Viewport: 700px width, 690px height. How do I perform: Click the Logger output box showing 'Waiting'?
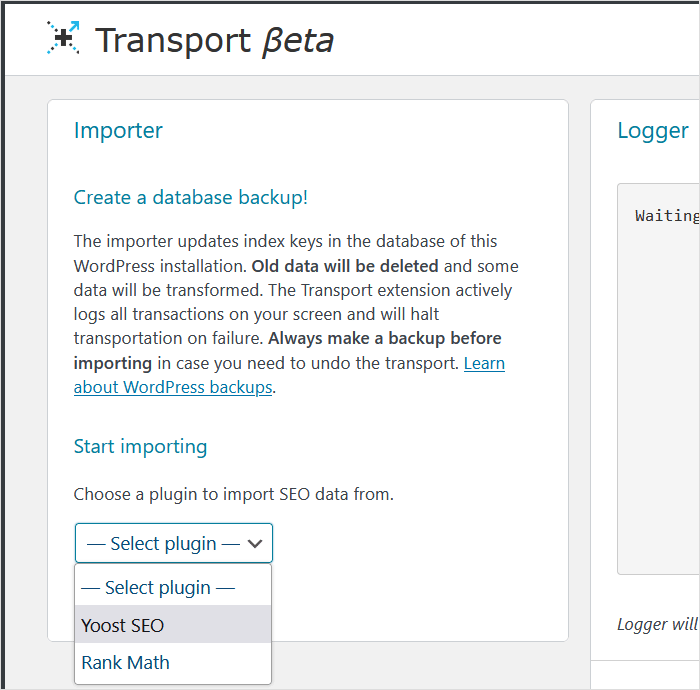(658, 378)
